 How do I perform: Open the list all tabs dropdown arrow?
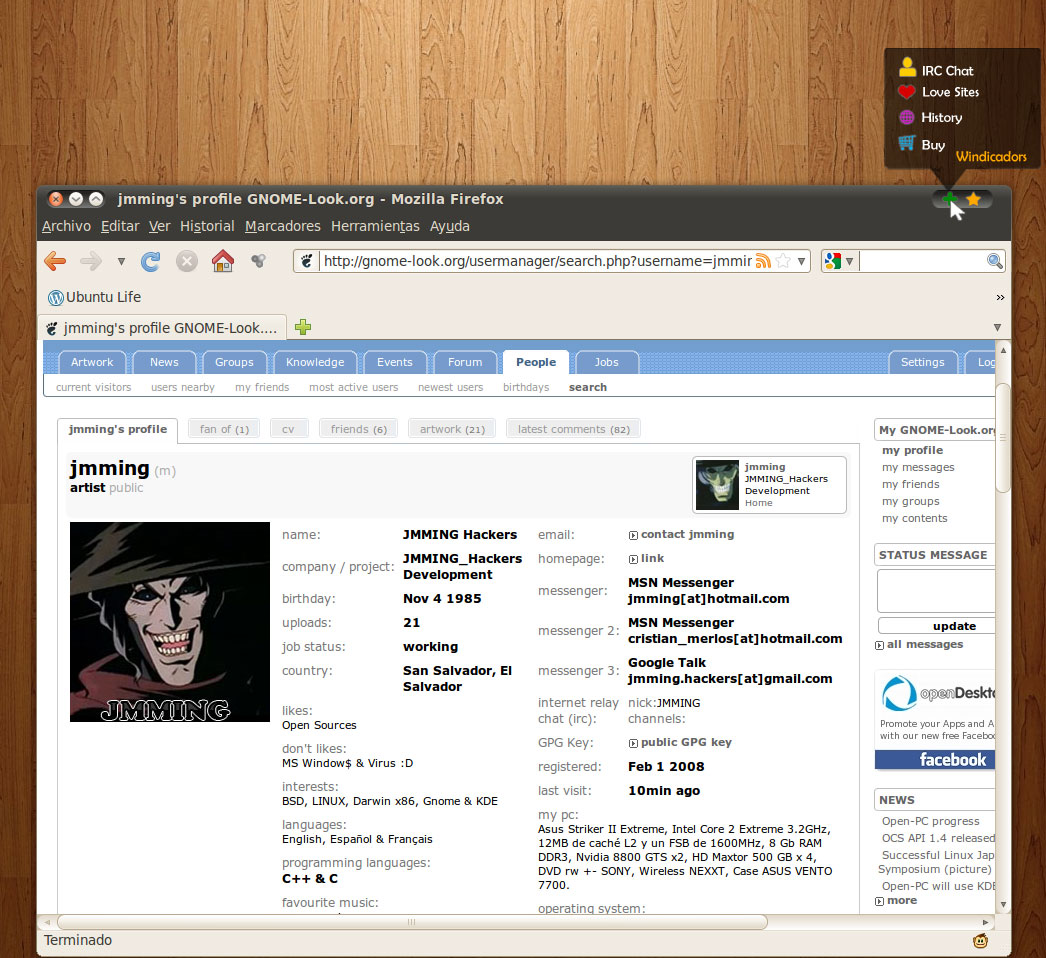pos(997,328)
